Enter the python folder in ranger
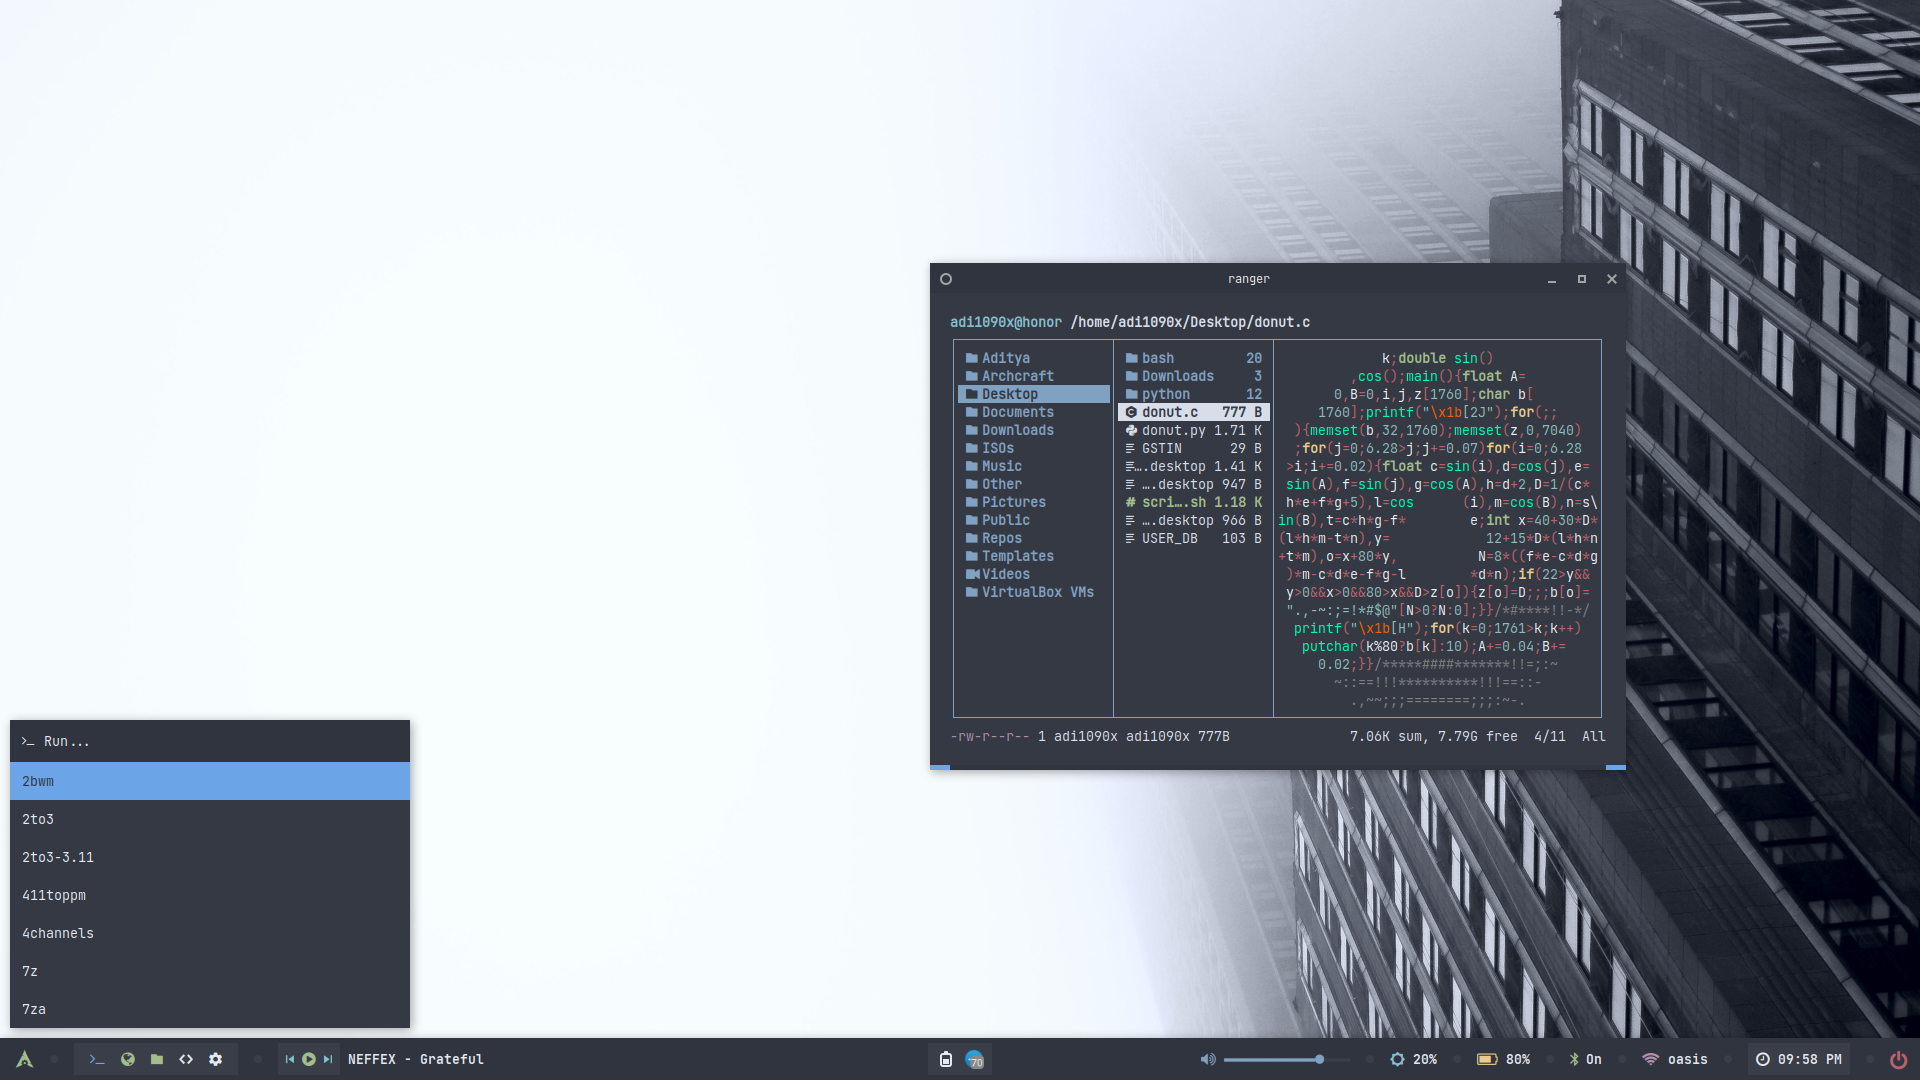The height and width of the screenshot is (1080, 1920). click(1166, 394)
